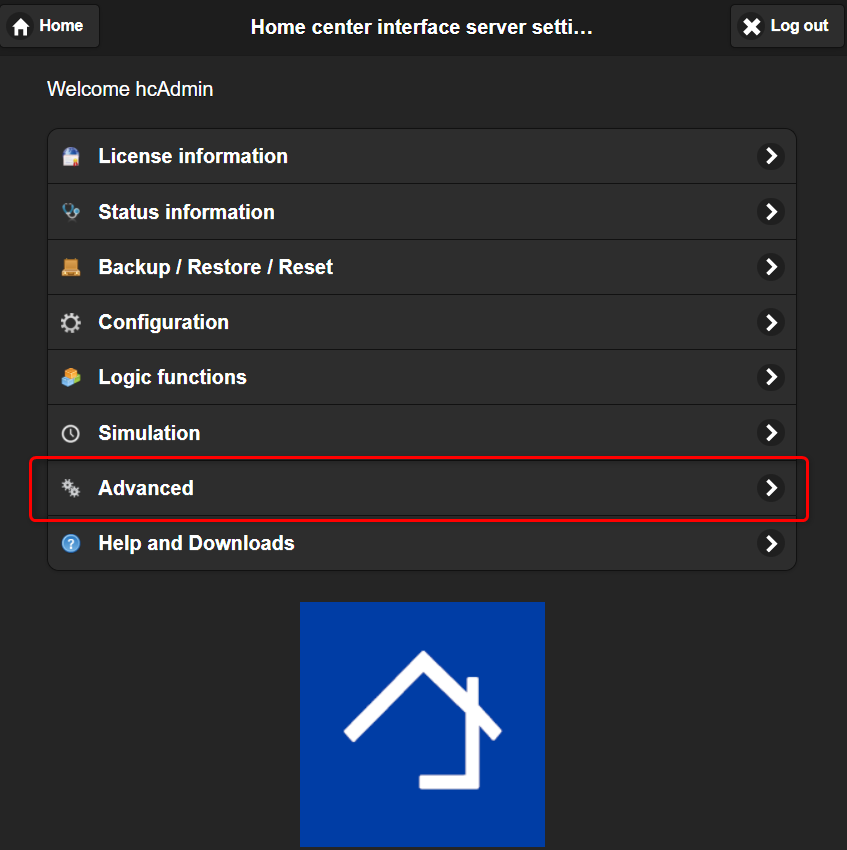This screenshot has width=847, height=850.
Task: Expand Status information with its chevron arrow
Action: point(771,211)
